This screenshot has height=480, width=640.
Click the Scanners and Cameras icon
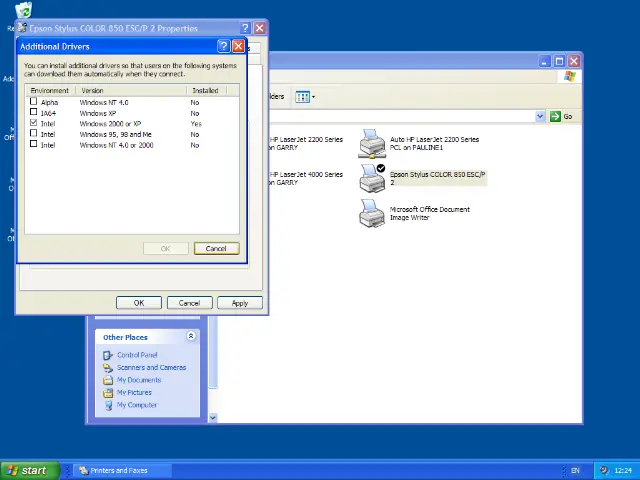pyautogui.click(x=108, y=368)
